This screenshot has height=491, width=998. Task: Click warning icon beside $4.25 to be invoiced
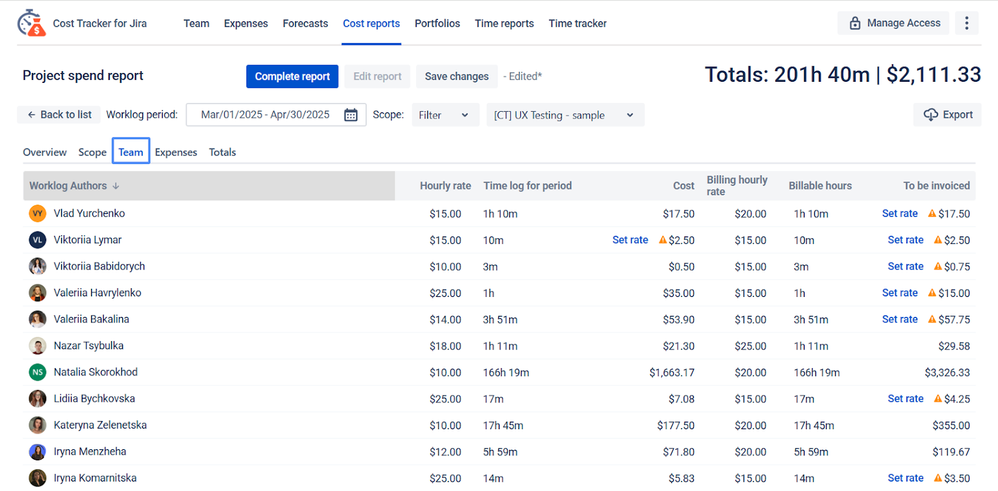(x=938, y=399)
